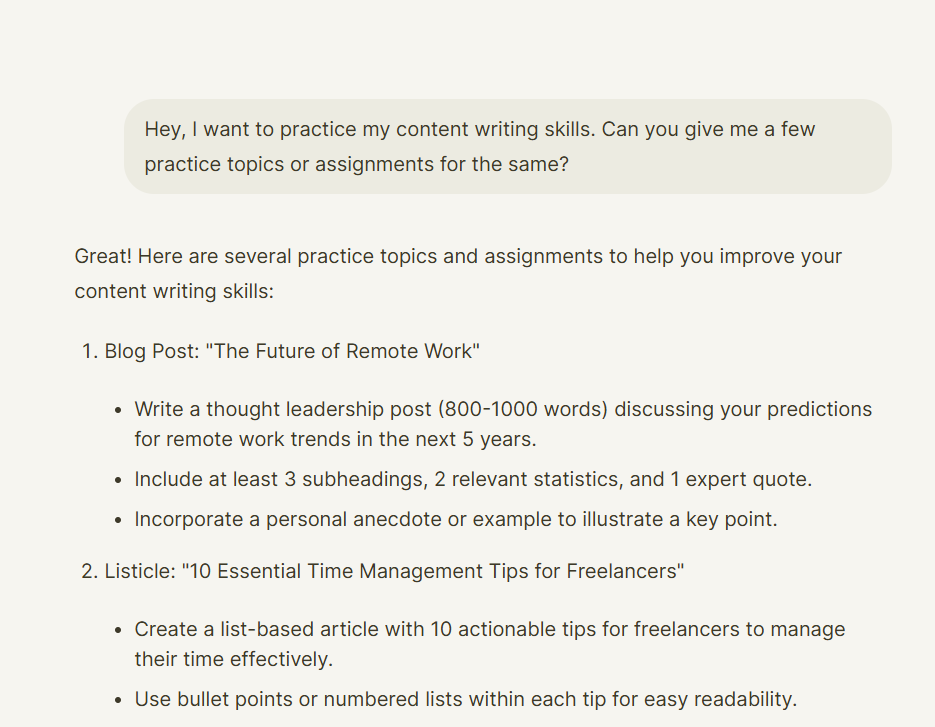This screenshot has width=935, height=727.
Task: Click the "Write a thought leadership post" bullet text
Action: 270,409
